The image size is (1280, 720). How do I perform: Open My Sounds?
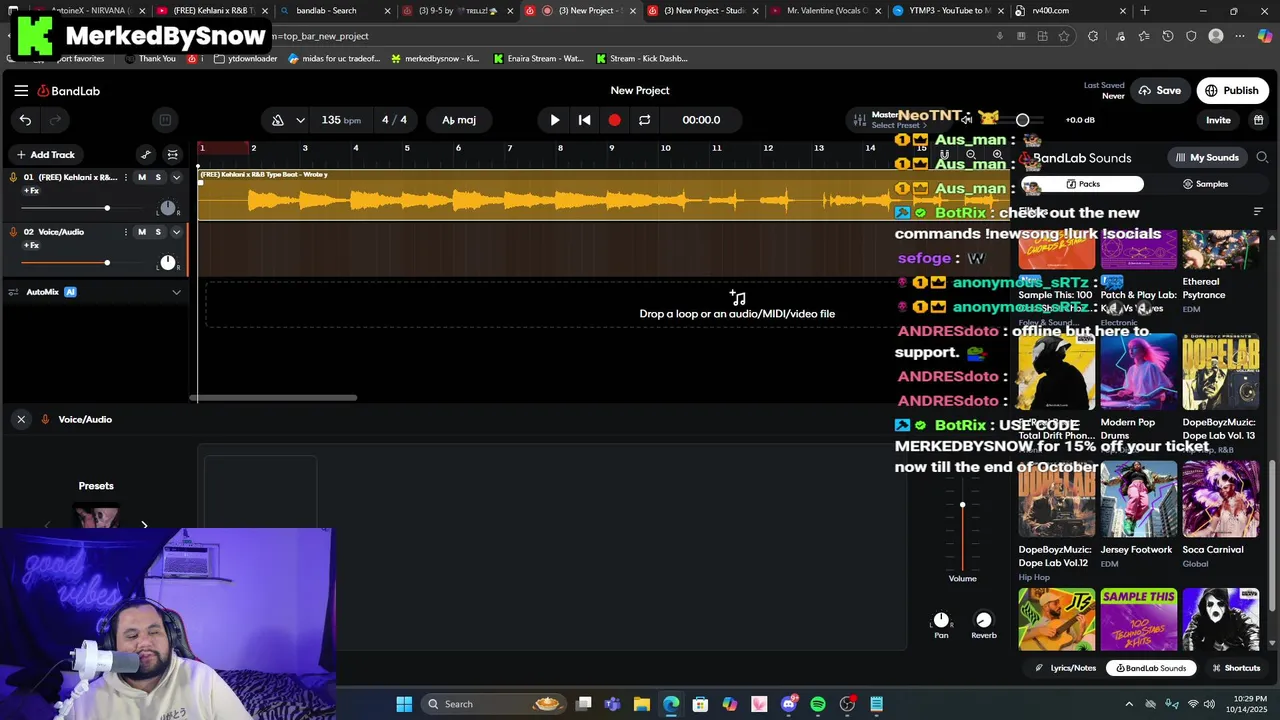1207,157
